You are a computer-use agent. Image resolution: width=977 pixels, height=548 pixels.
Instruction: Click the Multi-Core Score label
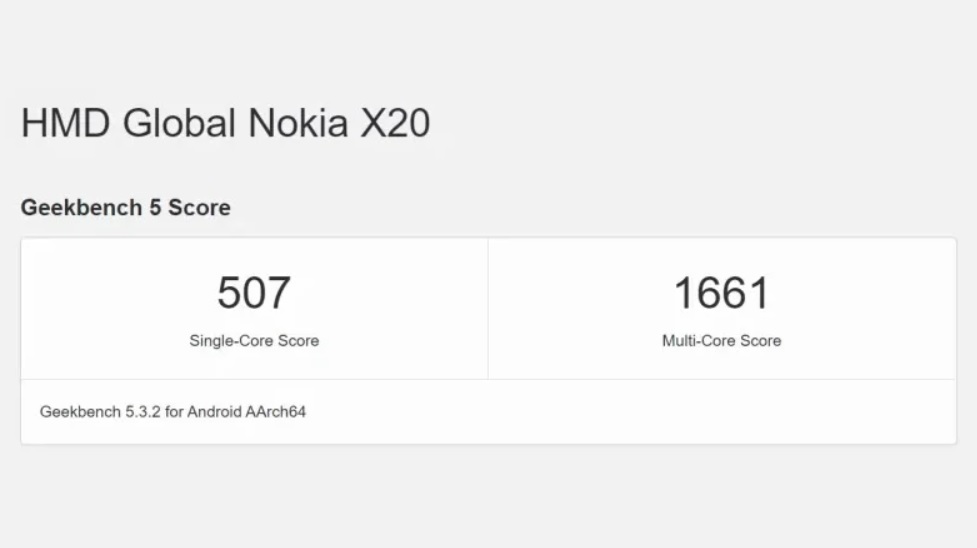coord(721,341)
